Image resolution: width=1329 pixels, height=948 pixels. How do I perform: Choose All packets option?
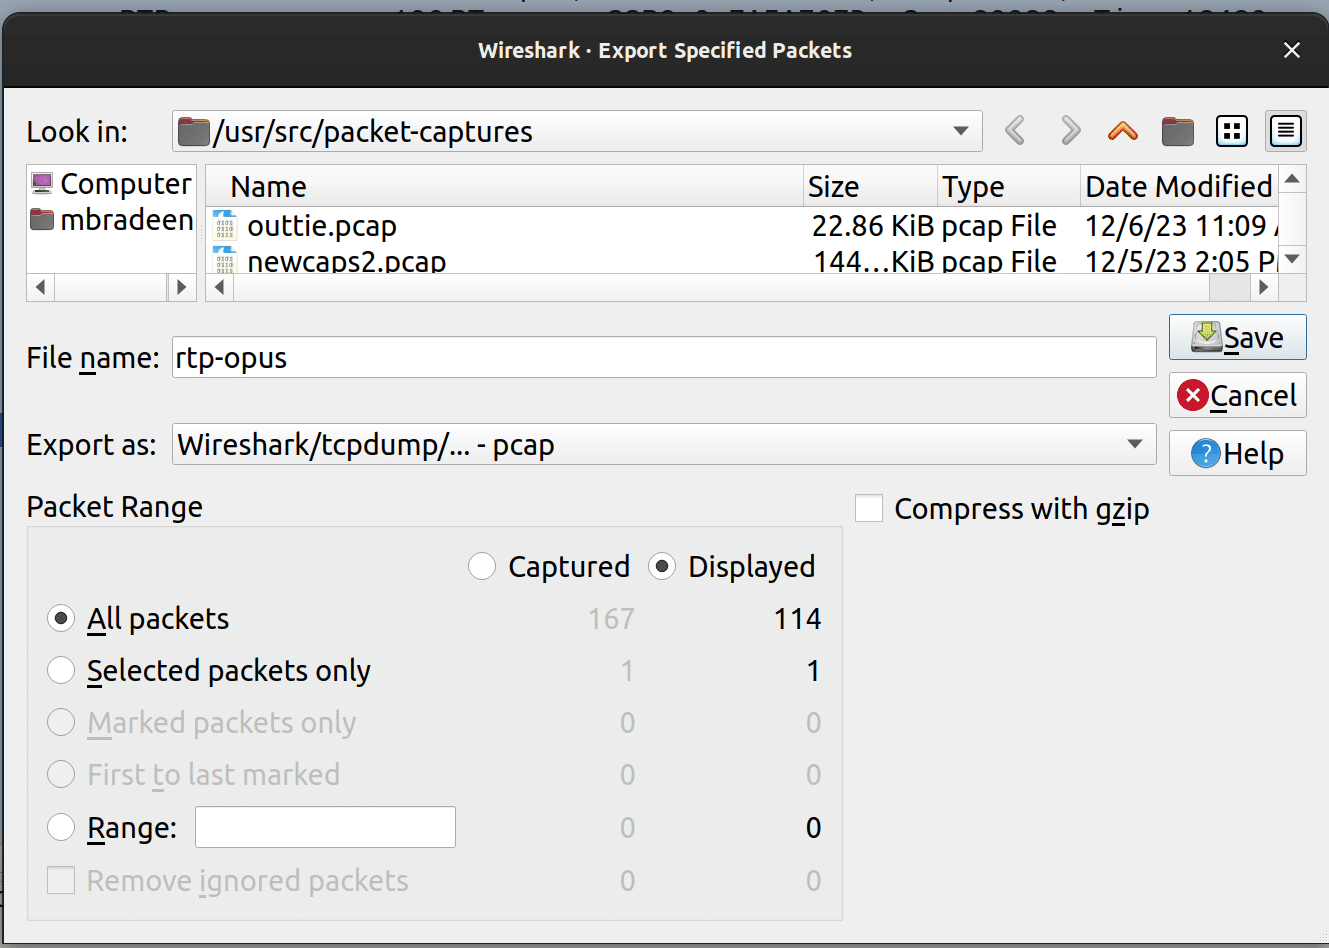(x=61, y=619)
